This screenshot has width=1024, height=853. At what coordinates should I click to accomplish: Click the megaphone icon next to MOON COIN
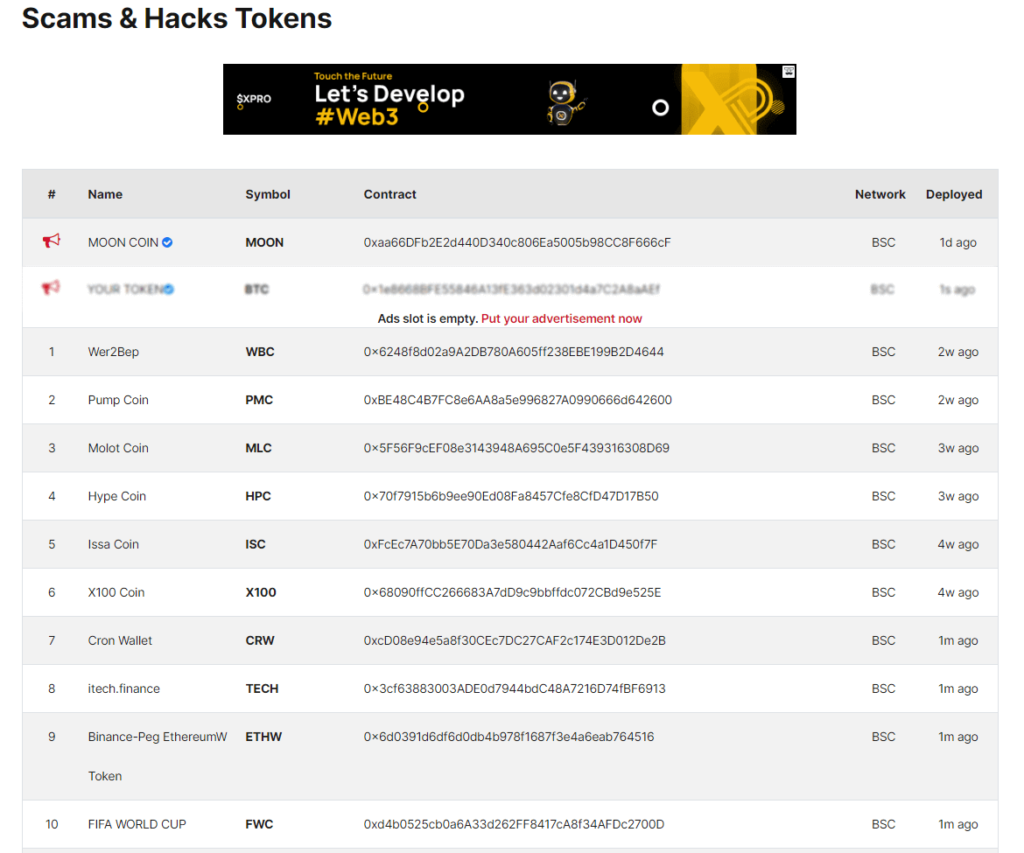point(51,241)
